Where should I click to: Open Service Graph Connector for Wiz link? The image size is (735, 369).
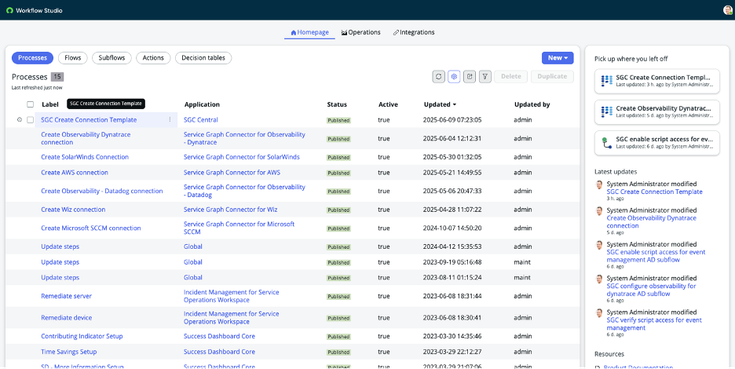[x=230, y=209]
